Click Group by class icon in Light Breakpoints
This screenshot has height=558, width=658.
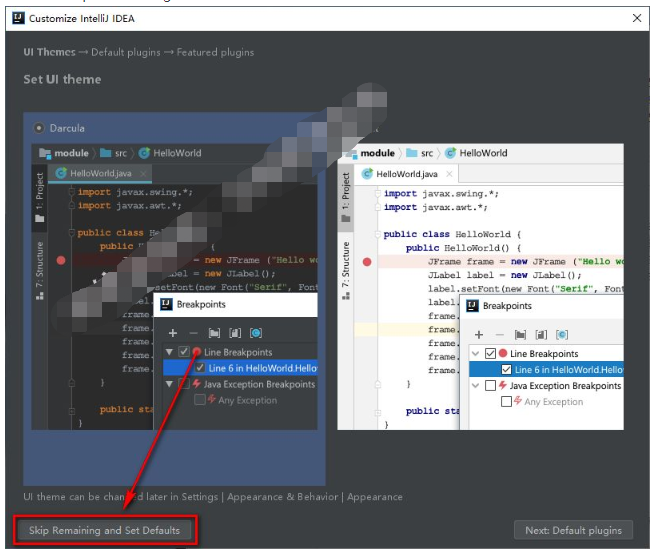pos(562,335)
